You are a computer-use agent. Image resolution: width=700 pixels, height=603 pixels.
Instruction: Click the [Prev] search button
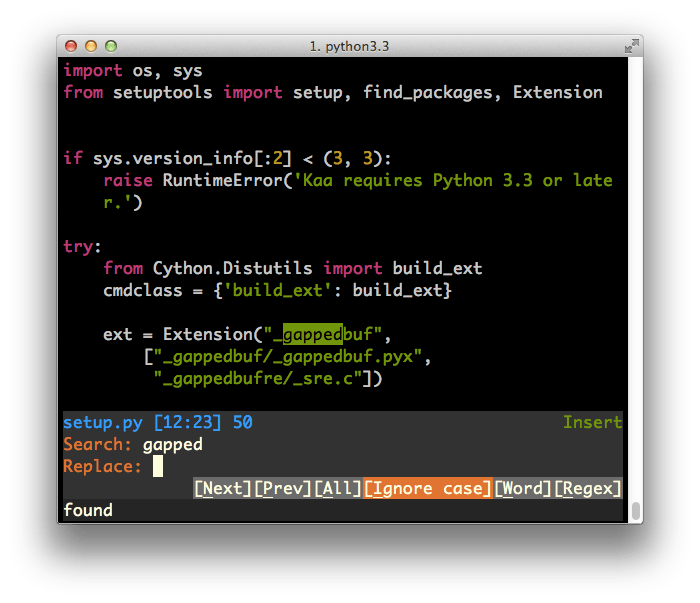coord(282,488)
